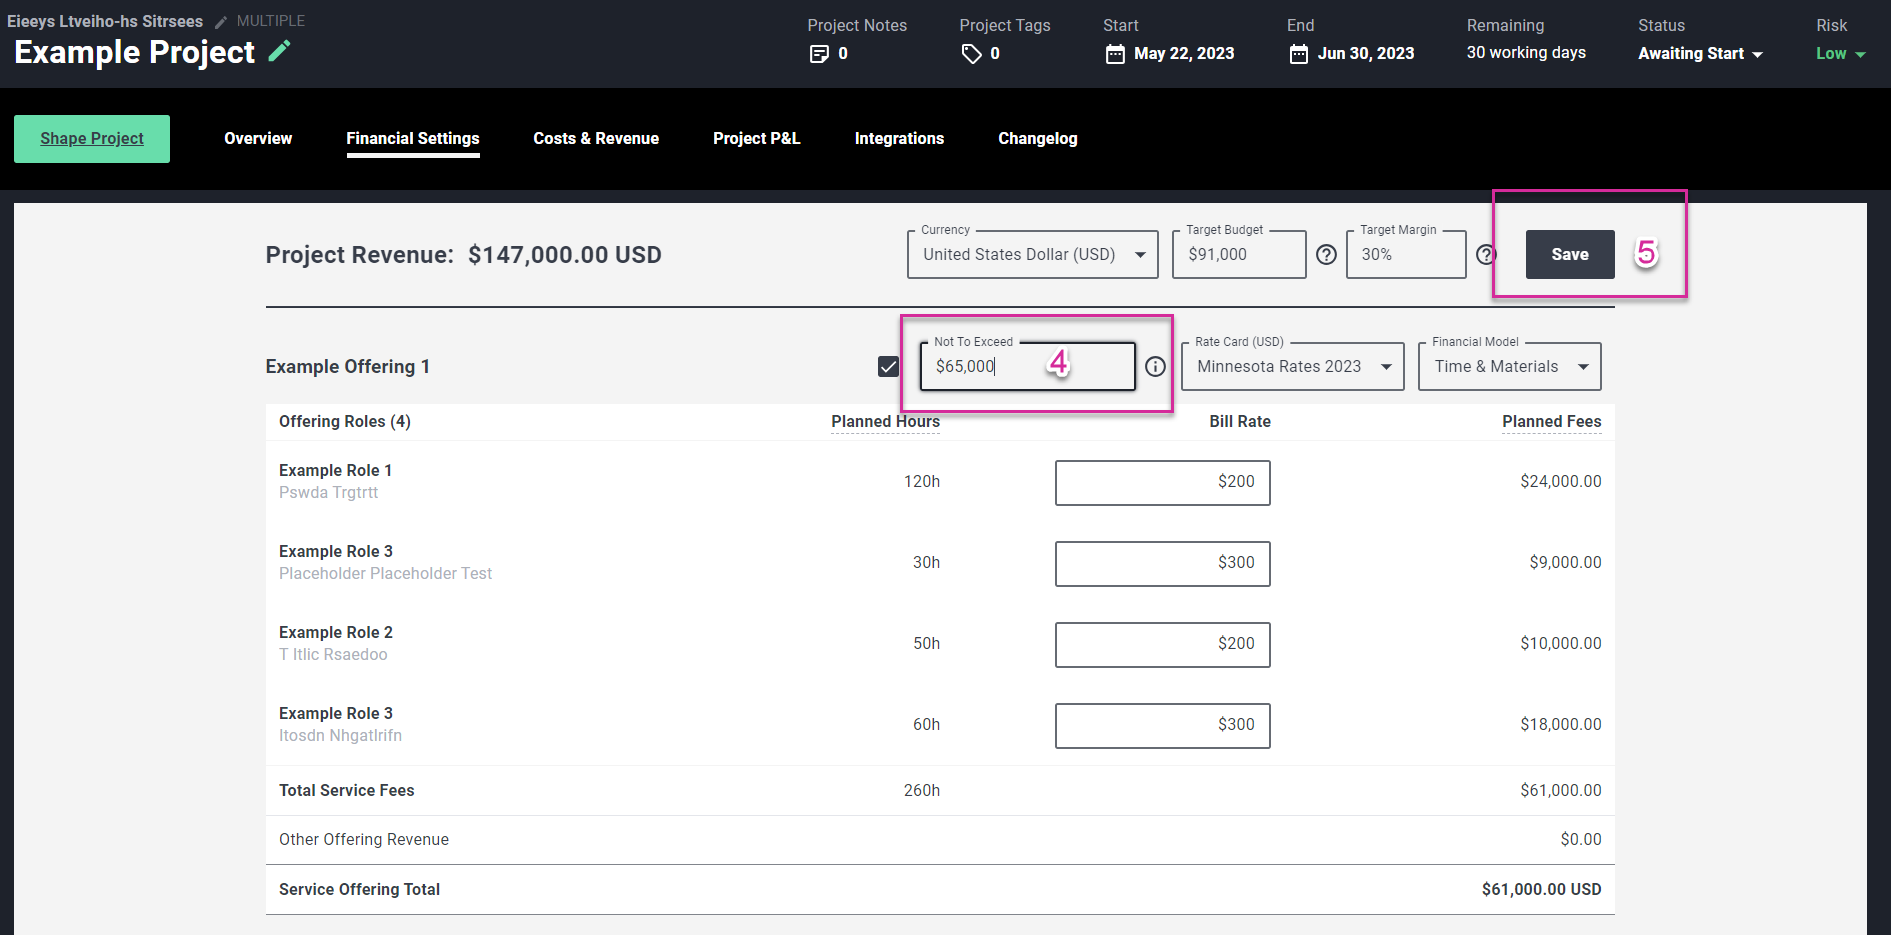Click the Project Revenue $147,000.00 USD heading
Viewport: 1891px width, 935px height.
464,255
